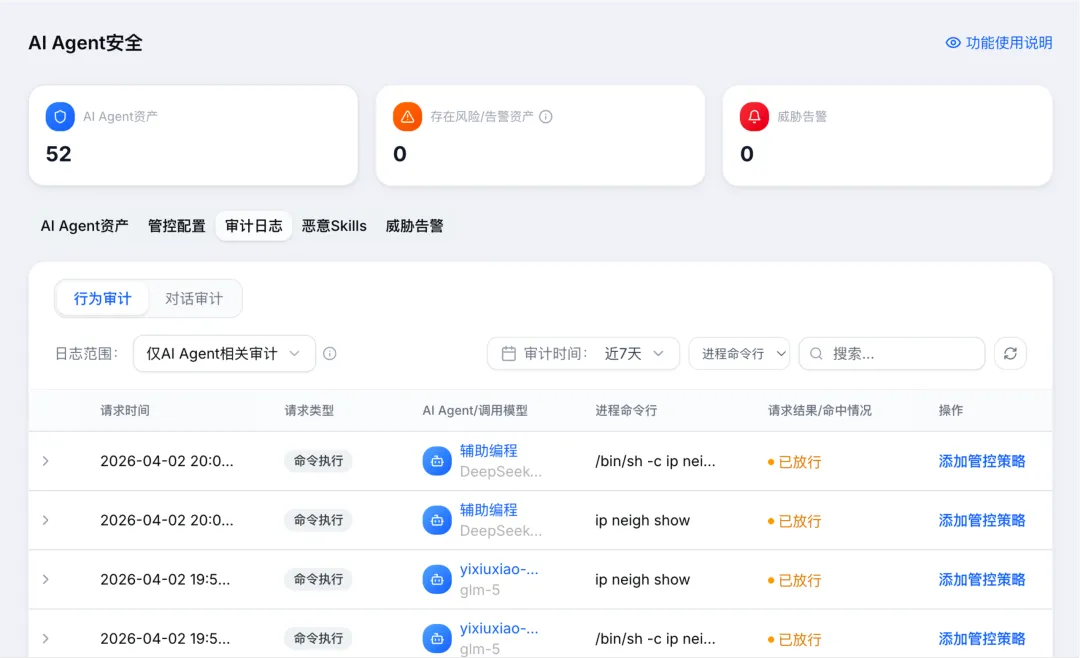Click 添加管控策略 on the first log row
Viewport: 1080px width, 658px height.
pos(982,461)
